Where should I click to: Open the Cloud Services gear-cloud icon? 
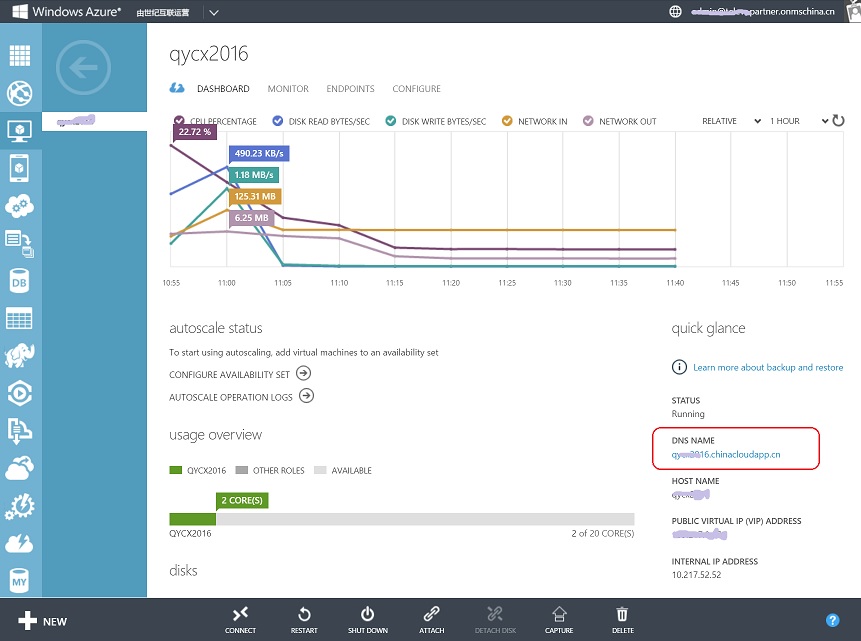pos(20,206)
